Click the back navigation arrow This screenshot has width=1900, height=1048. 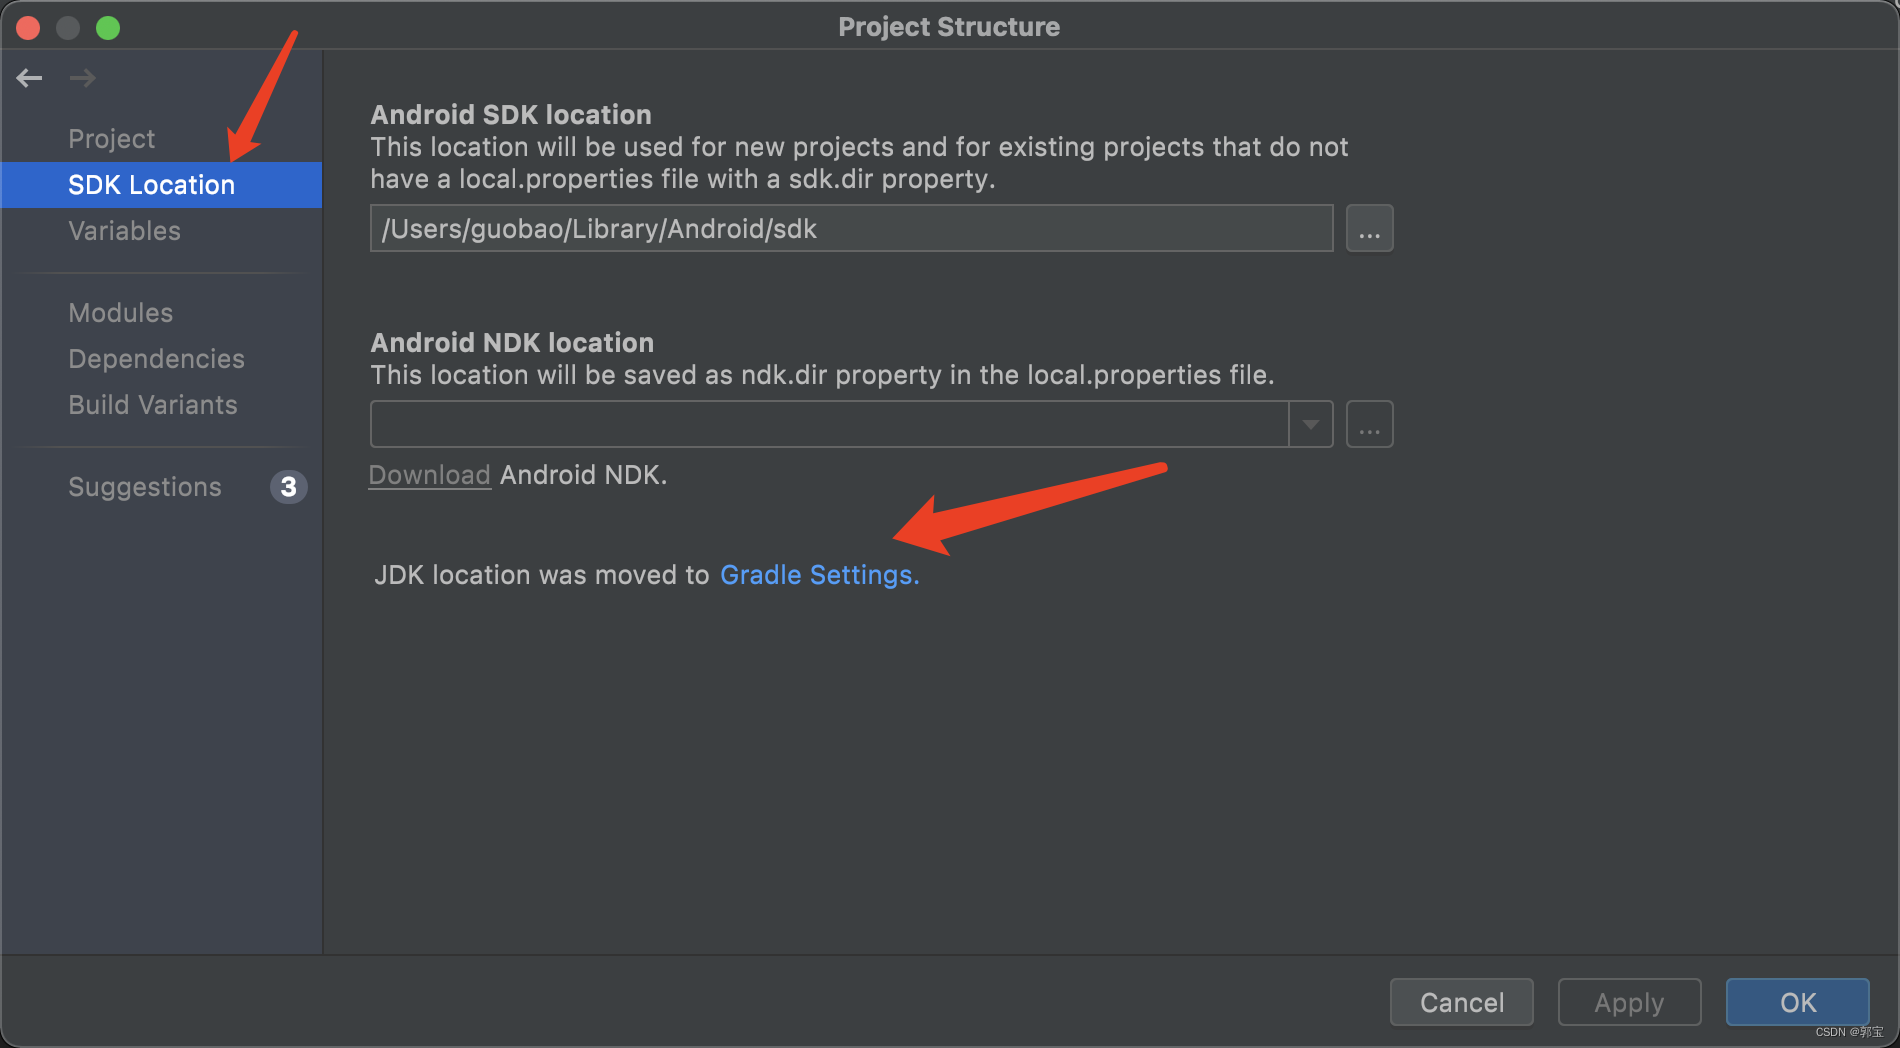point(29,77)
